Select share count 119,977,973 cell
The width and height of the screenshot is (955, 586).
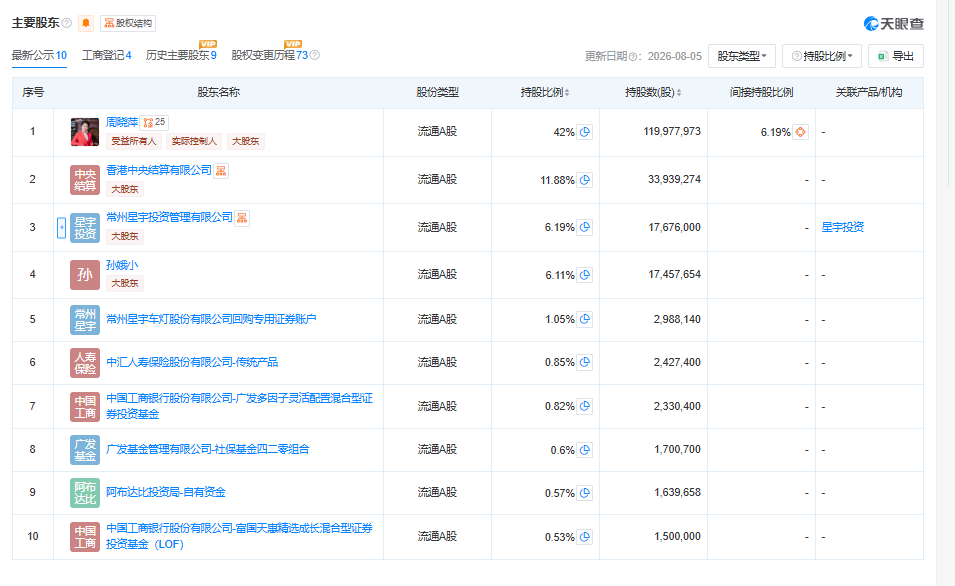[x=672, y=132]
